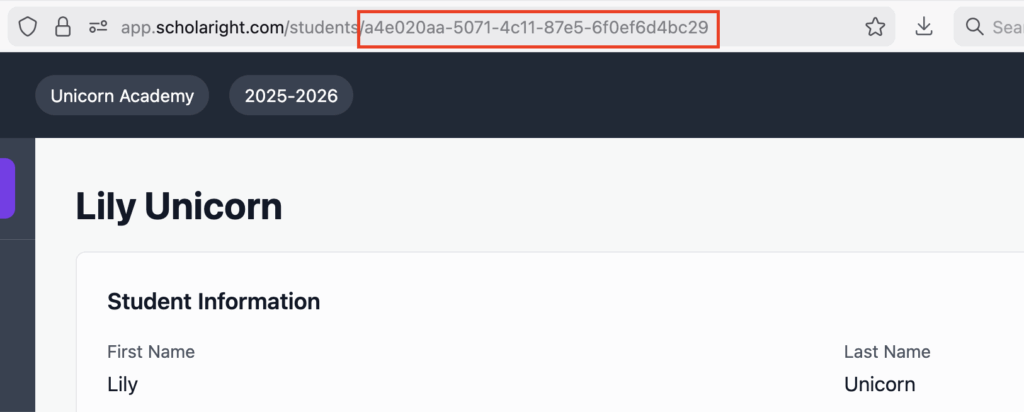
Task: Click the Student Information section heading
Action: [213, 301]
